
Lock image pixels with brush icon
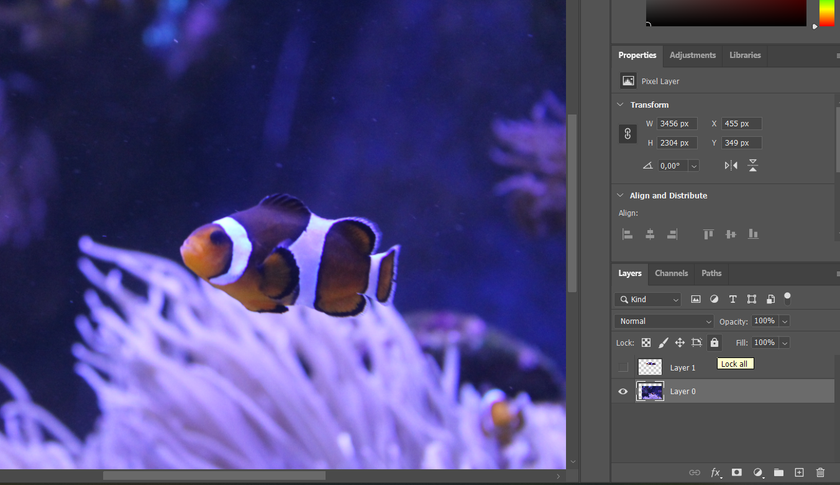(x=663, y=342)
